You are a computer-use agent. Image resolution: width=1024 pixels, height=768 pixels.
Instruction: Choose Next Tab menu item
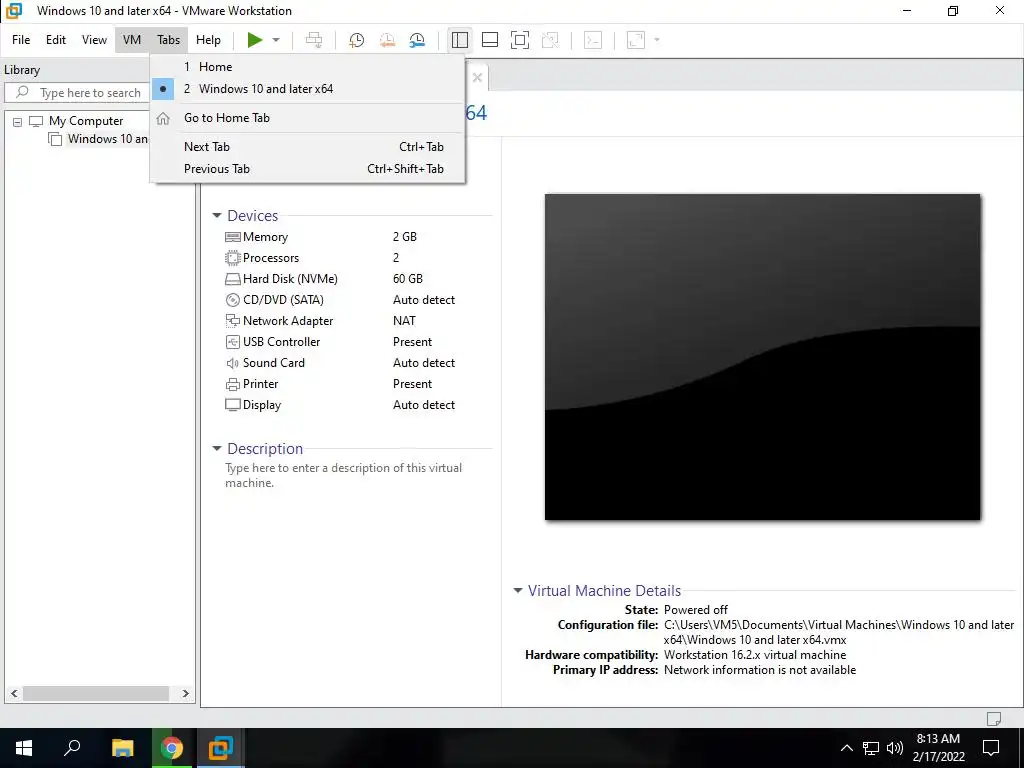pos(308,147)
